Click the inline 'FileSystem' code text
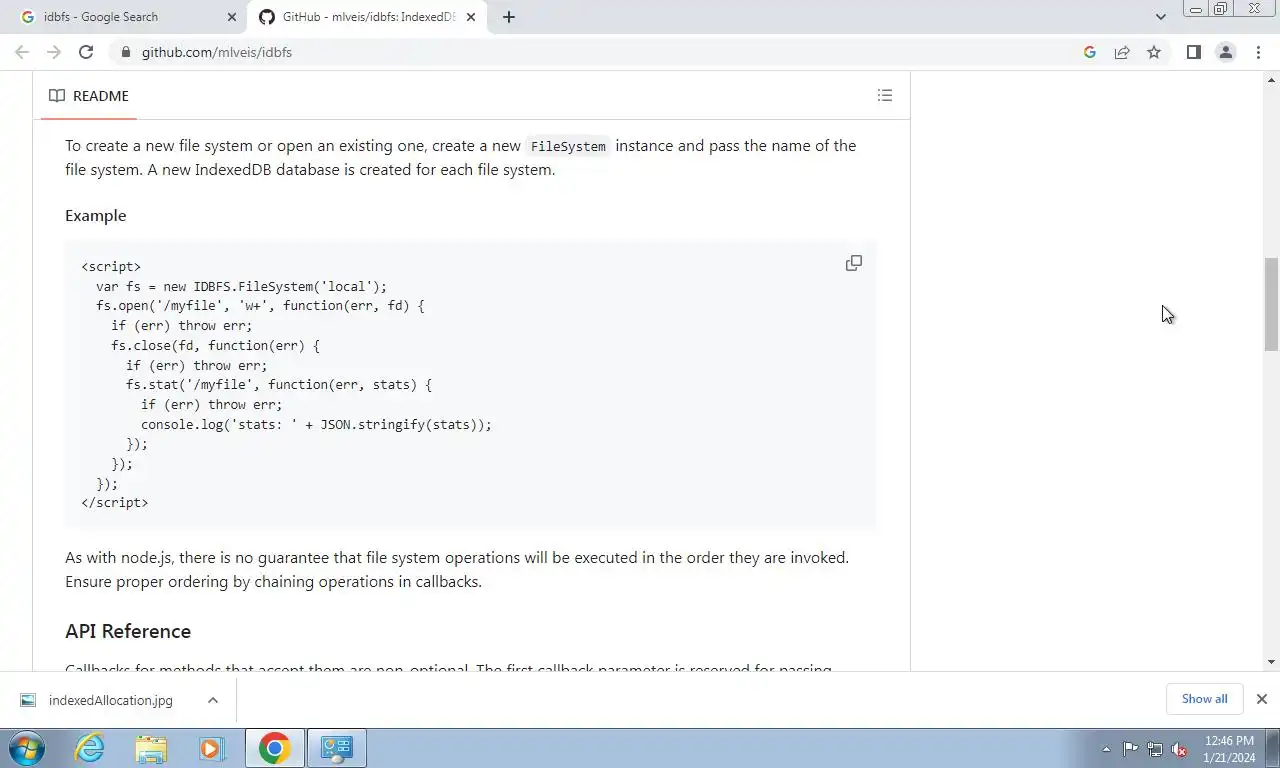The height and width of the screenshot is (768, 1280). point(568,146)
